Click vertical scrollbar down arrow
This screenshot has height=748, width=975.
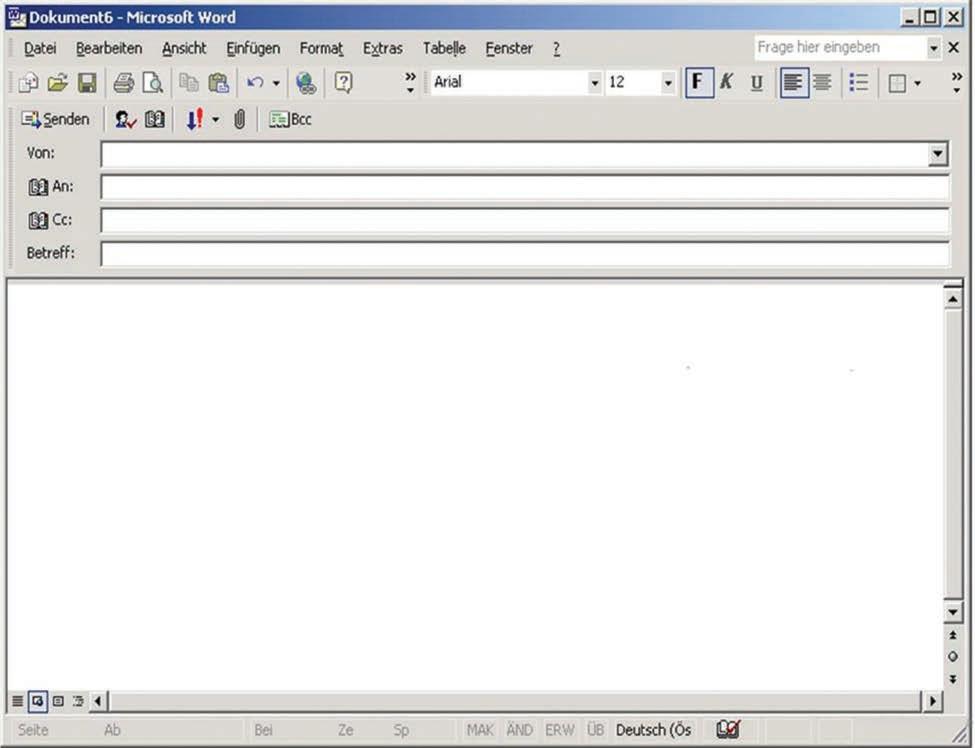pos(953,612)
